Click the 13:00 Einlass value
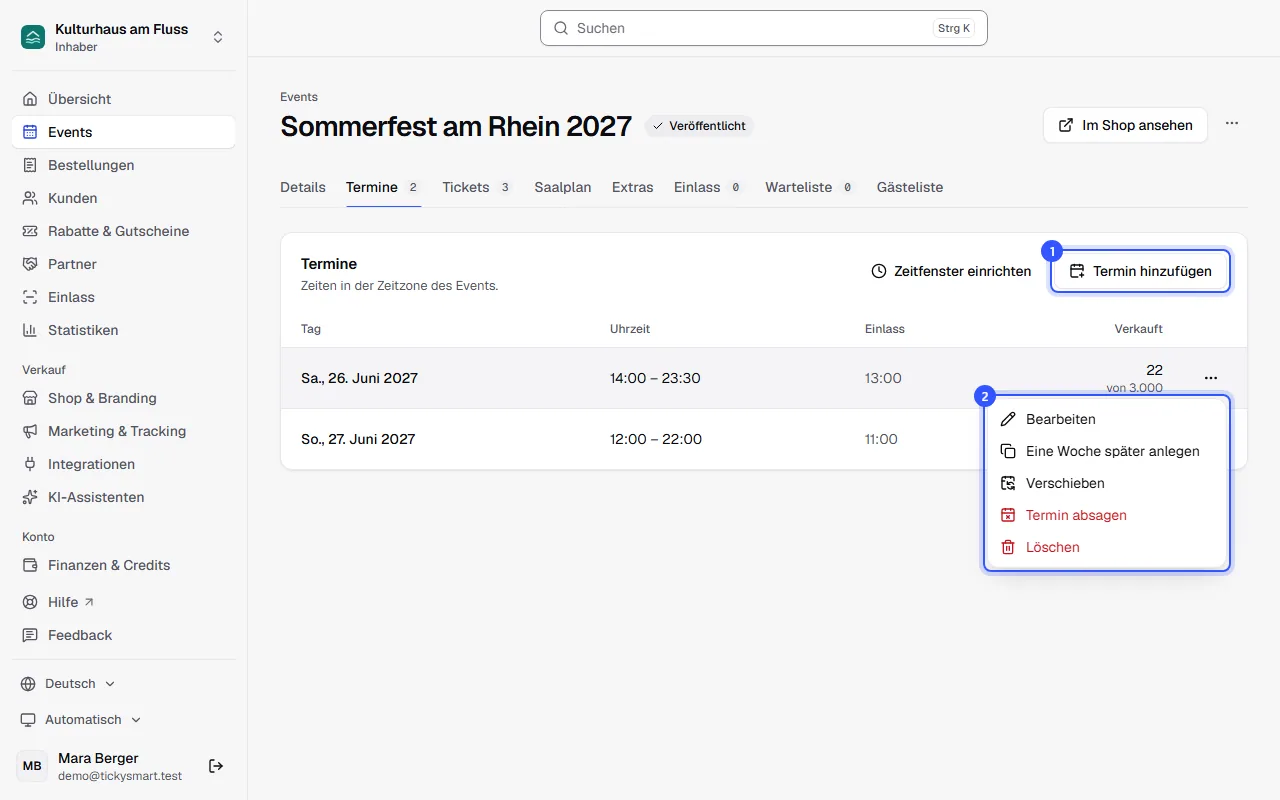Viewport: 1280px width, 800px height. tap(883, 378)
